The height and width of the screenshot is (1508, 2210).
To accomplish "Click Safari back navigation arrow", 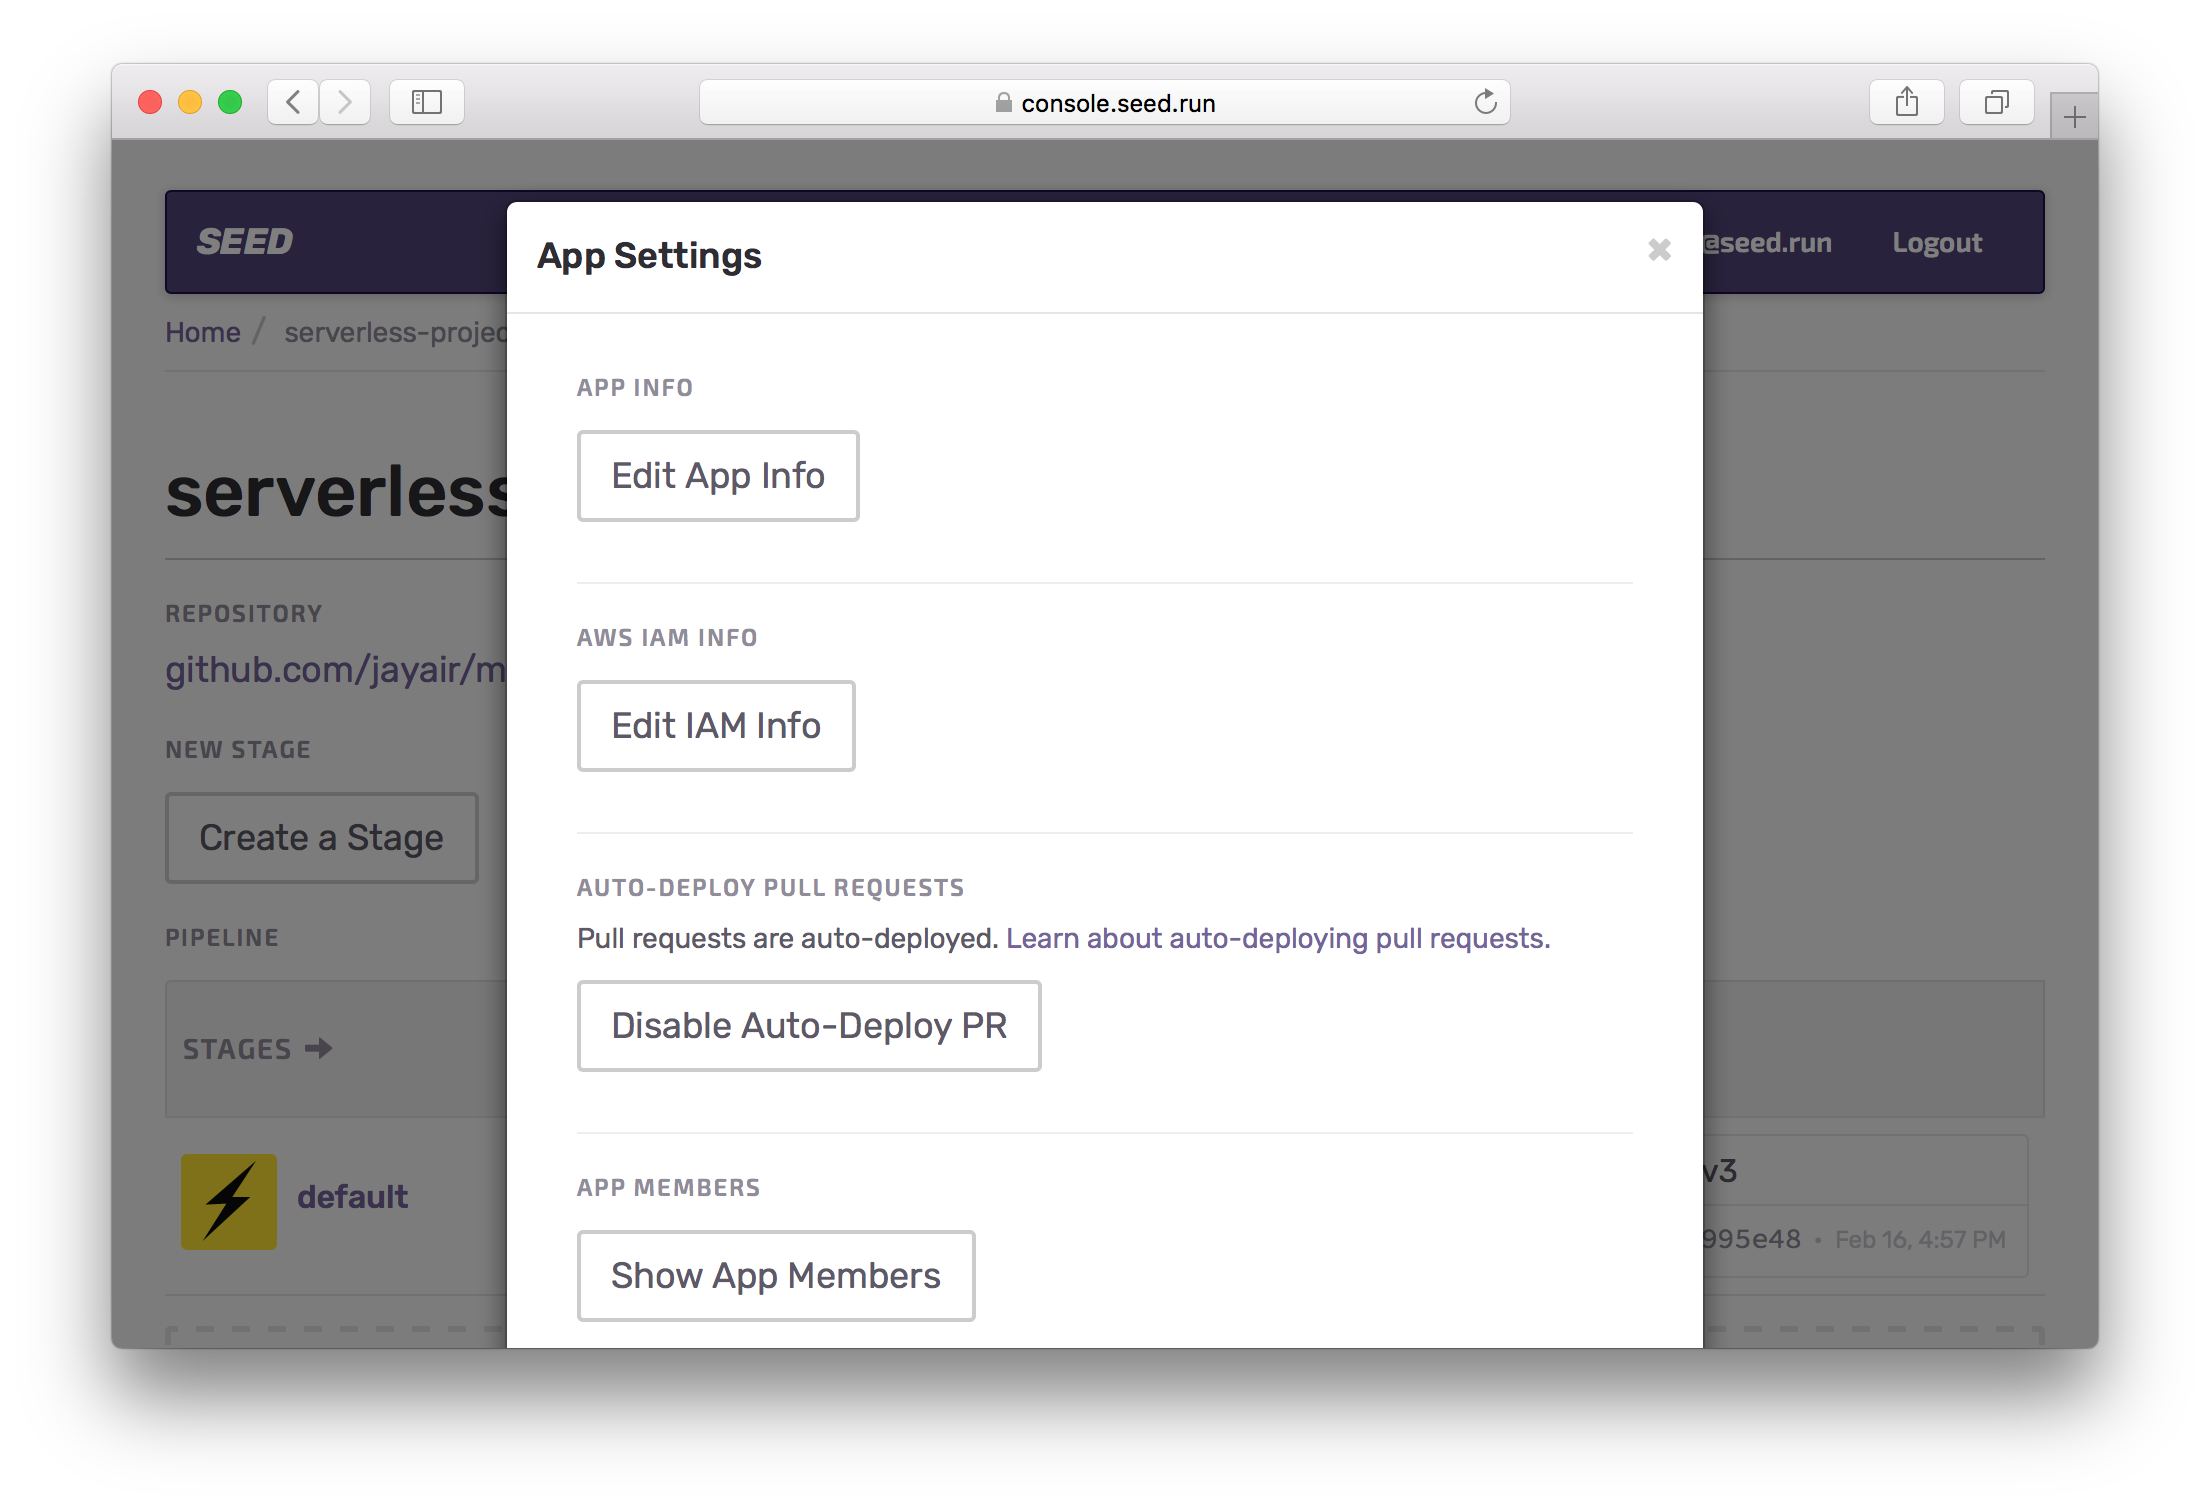I will point(293,102).
